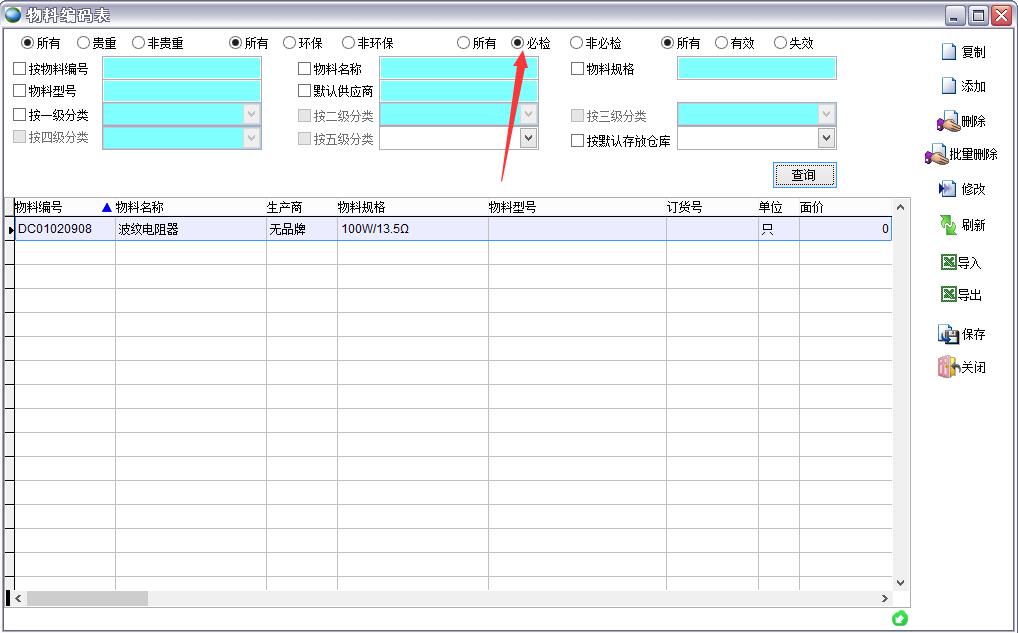Click the 删除 (Delete) icon button
This screenshot has width=1018, height=633.
tap(947, 122)
